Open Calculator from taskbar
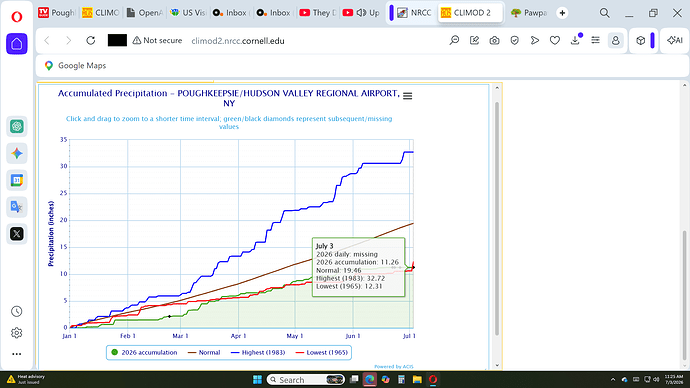690x388 pixels. (401, 379)
